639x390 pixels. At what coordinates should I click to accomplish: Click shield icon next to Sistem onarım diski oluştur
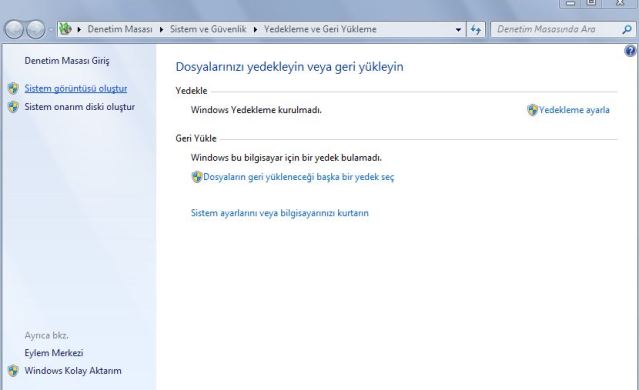(x=13, y=107)
